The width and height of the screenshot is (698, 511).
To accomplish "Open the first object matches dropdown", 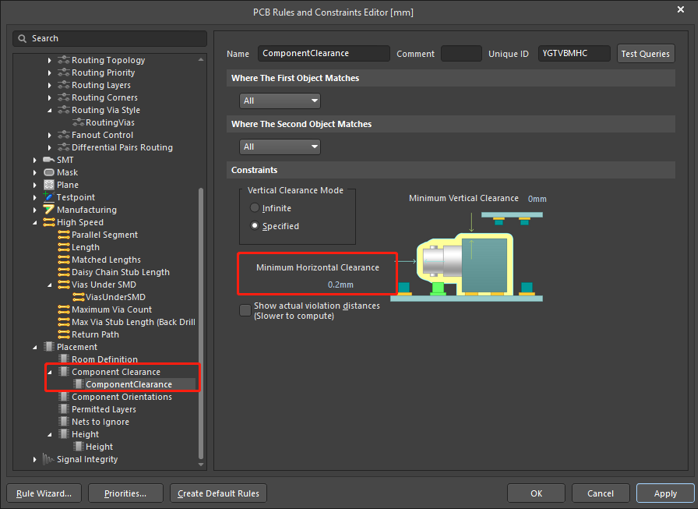I will (280, 101).
